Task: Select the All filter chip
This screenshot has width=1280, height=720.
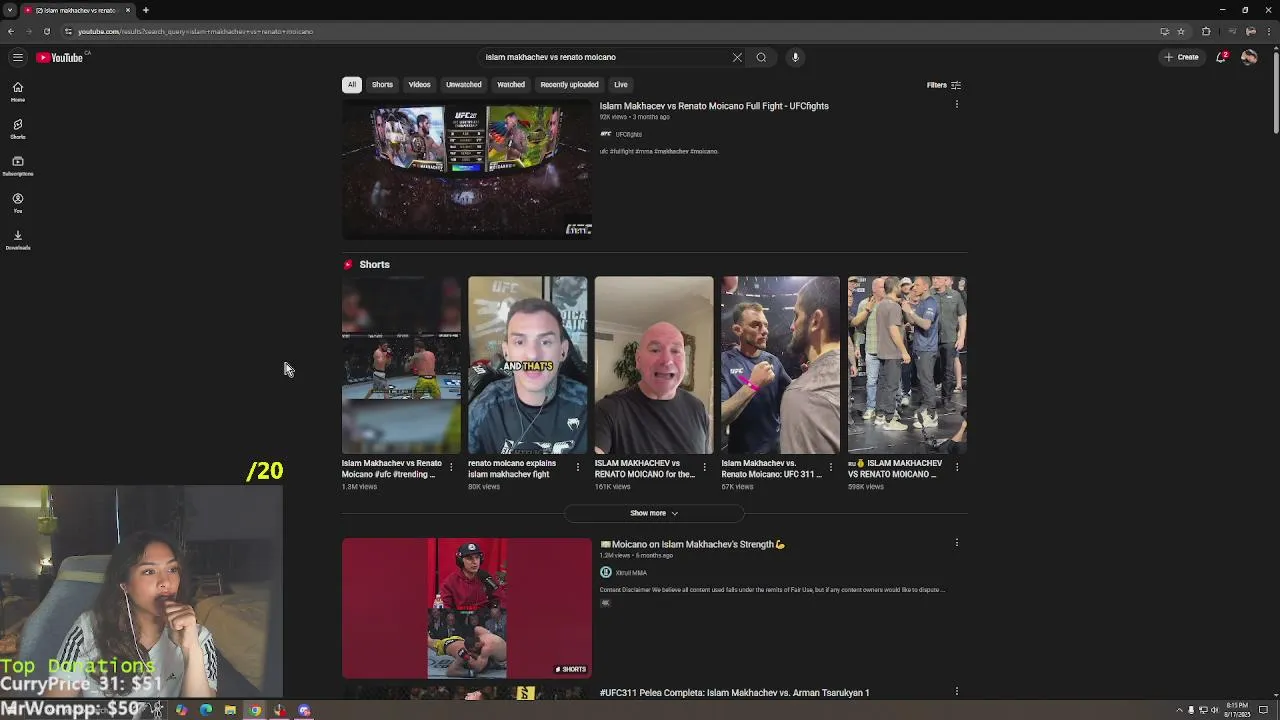Action: (351, 85)
